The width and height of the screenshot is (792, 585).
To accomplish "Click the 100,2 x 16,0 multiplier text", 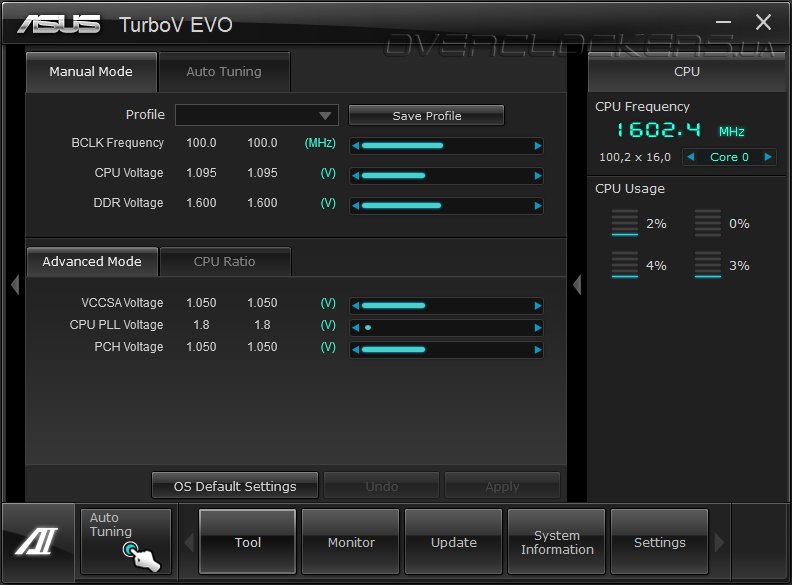I will pyautogui.click(x=635, y=157).
